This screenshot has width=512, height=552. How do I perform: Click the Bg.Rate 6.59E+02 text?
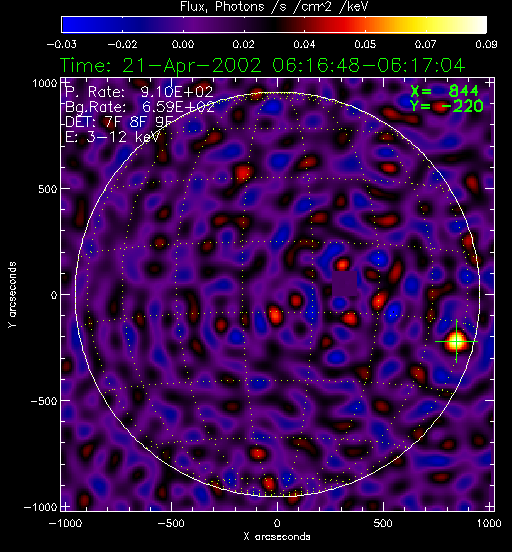pos(140,107)
